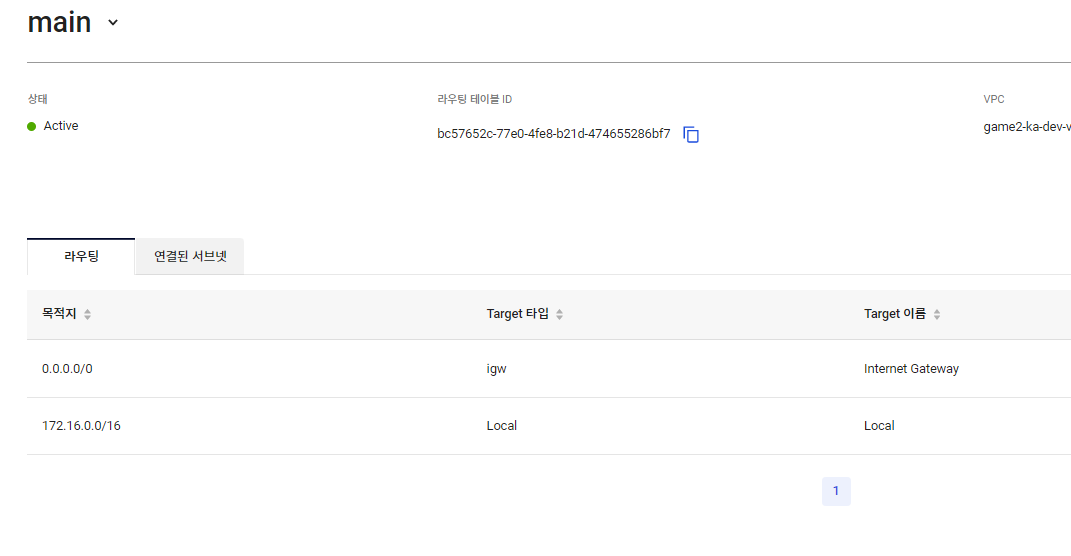Click the Local target type cell
1071x556 pixels.
(x=501, y=426)
